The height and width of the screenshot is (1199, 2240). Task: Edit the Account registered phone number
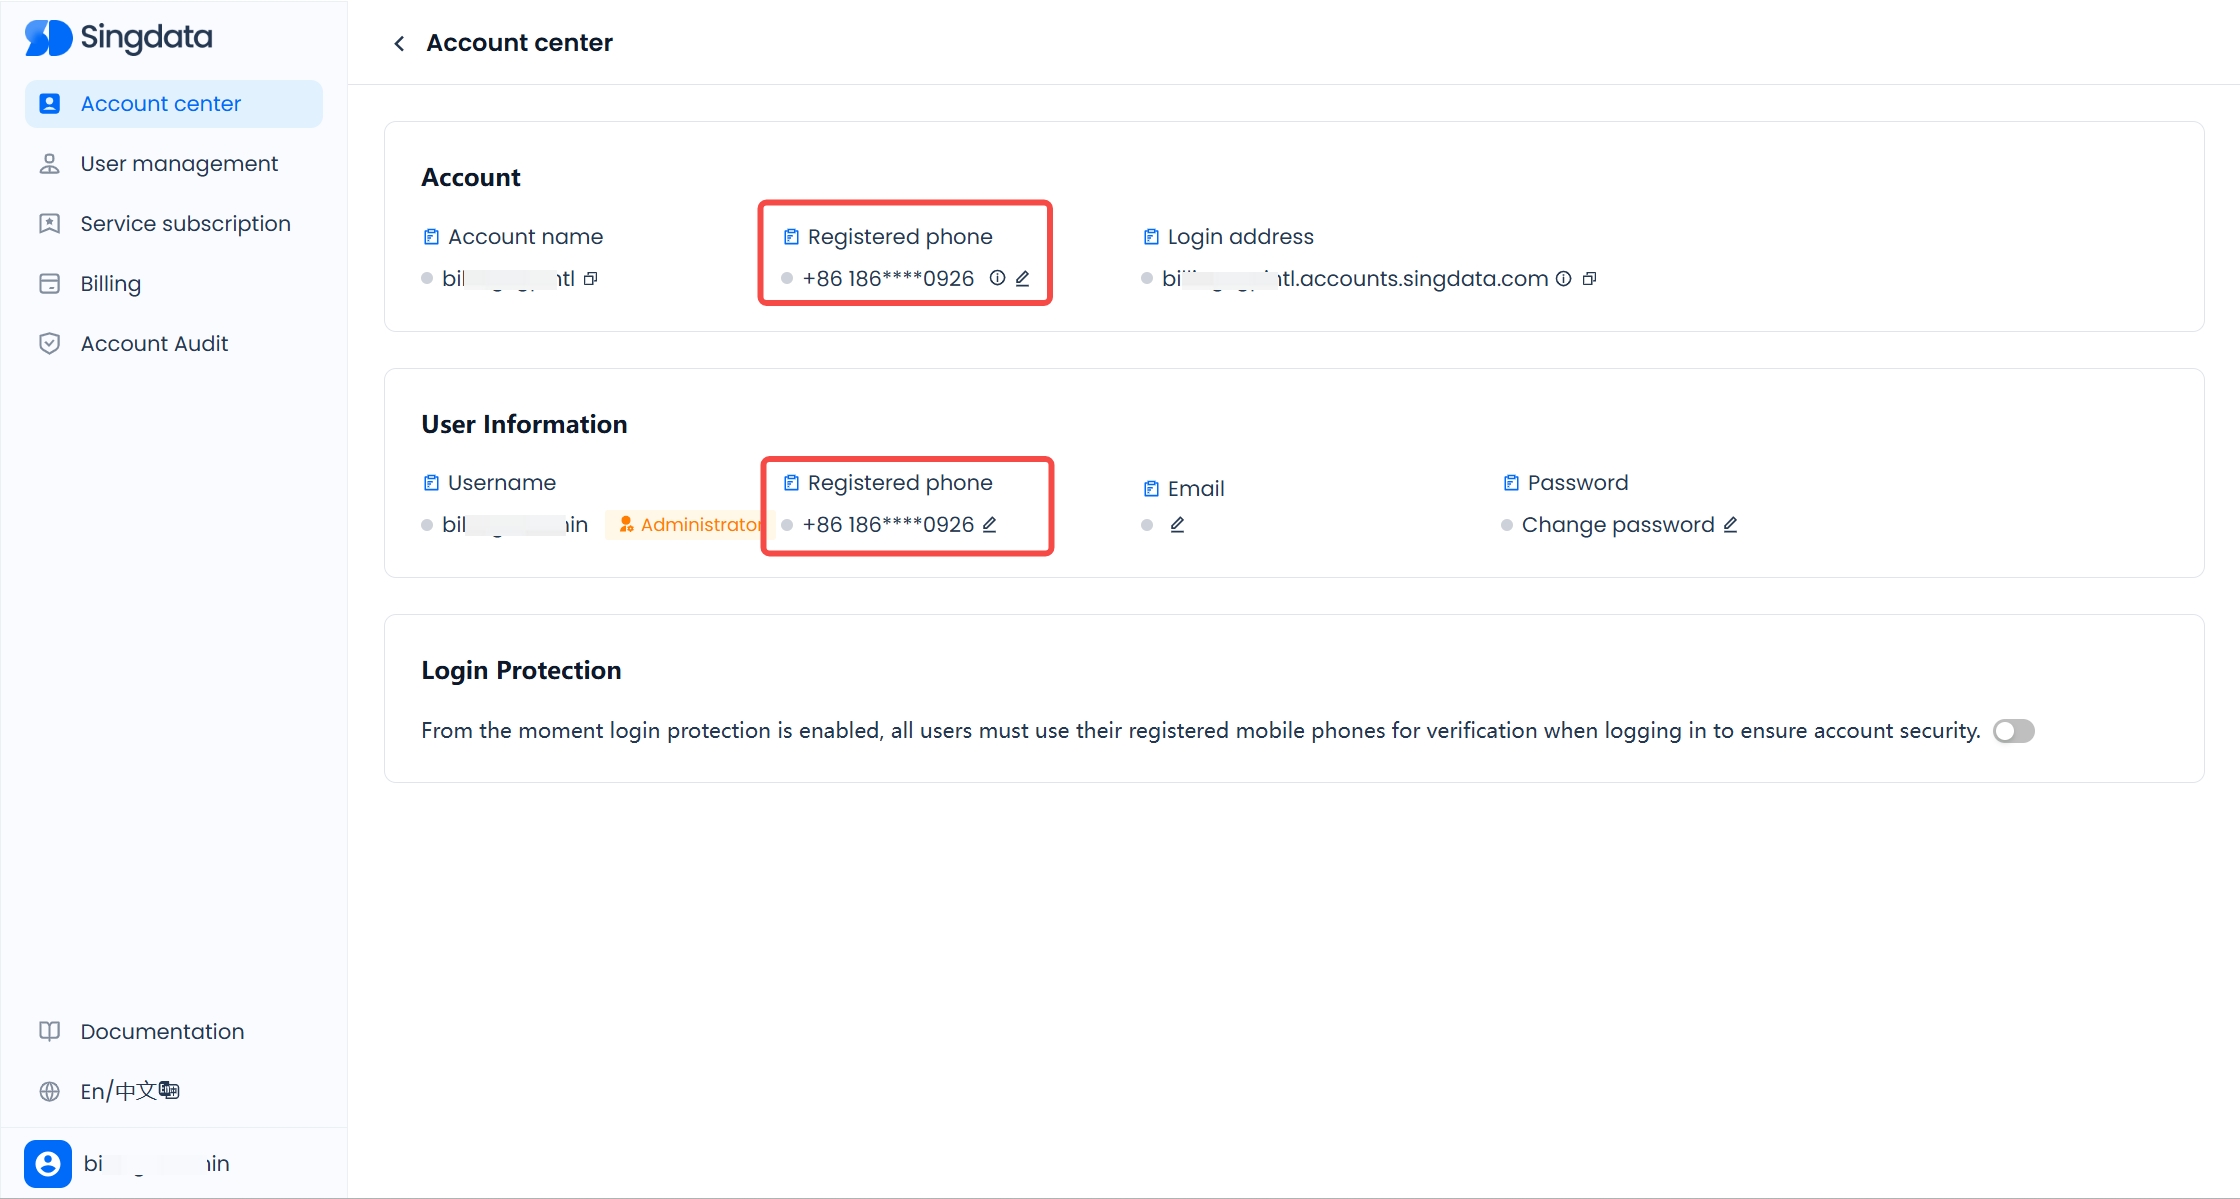tap(1022, 279)
